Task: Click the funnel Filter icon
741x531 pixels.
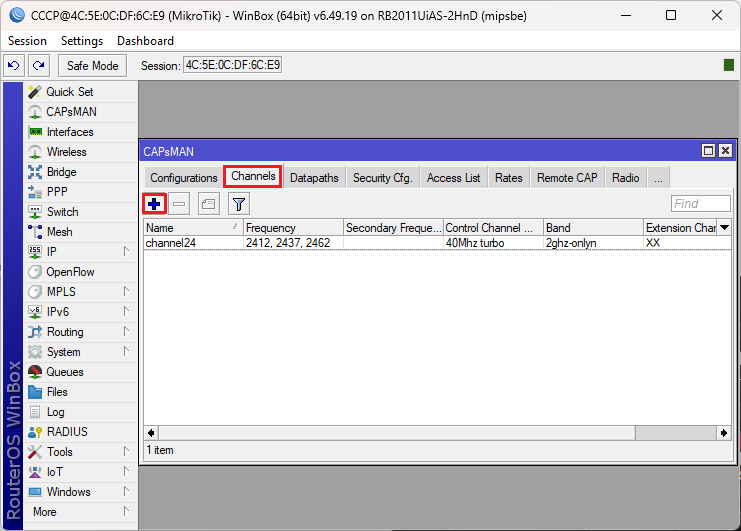Action: [239, 204]
